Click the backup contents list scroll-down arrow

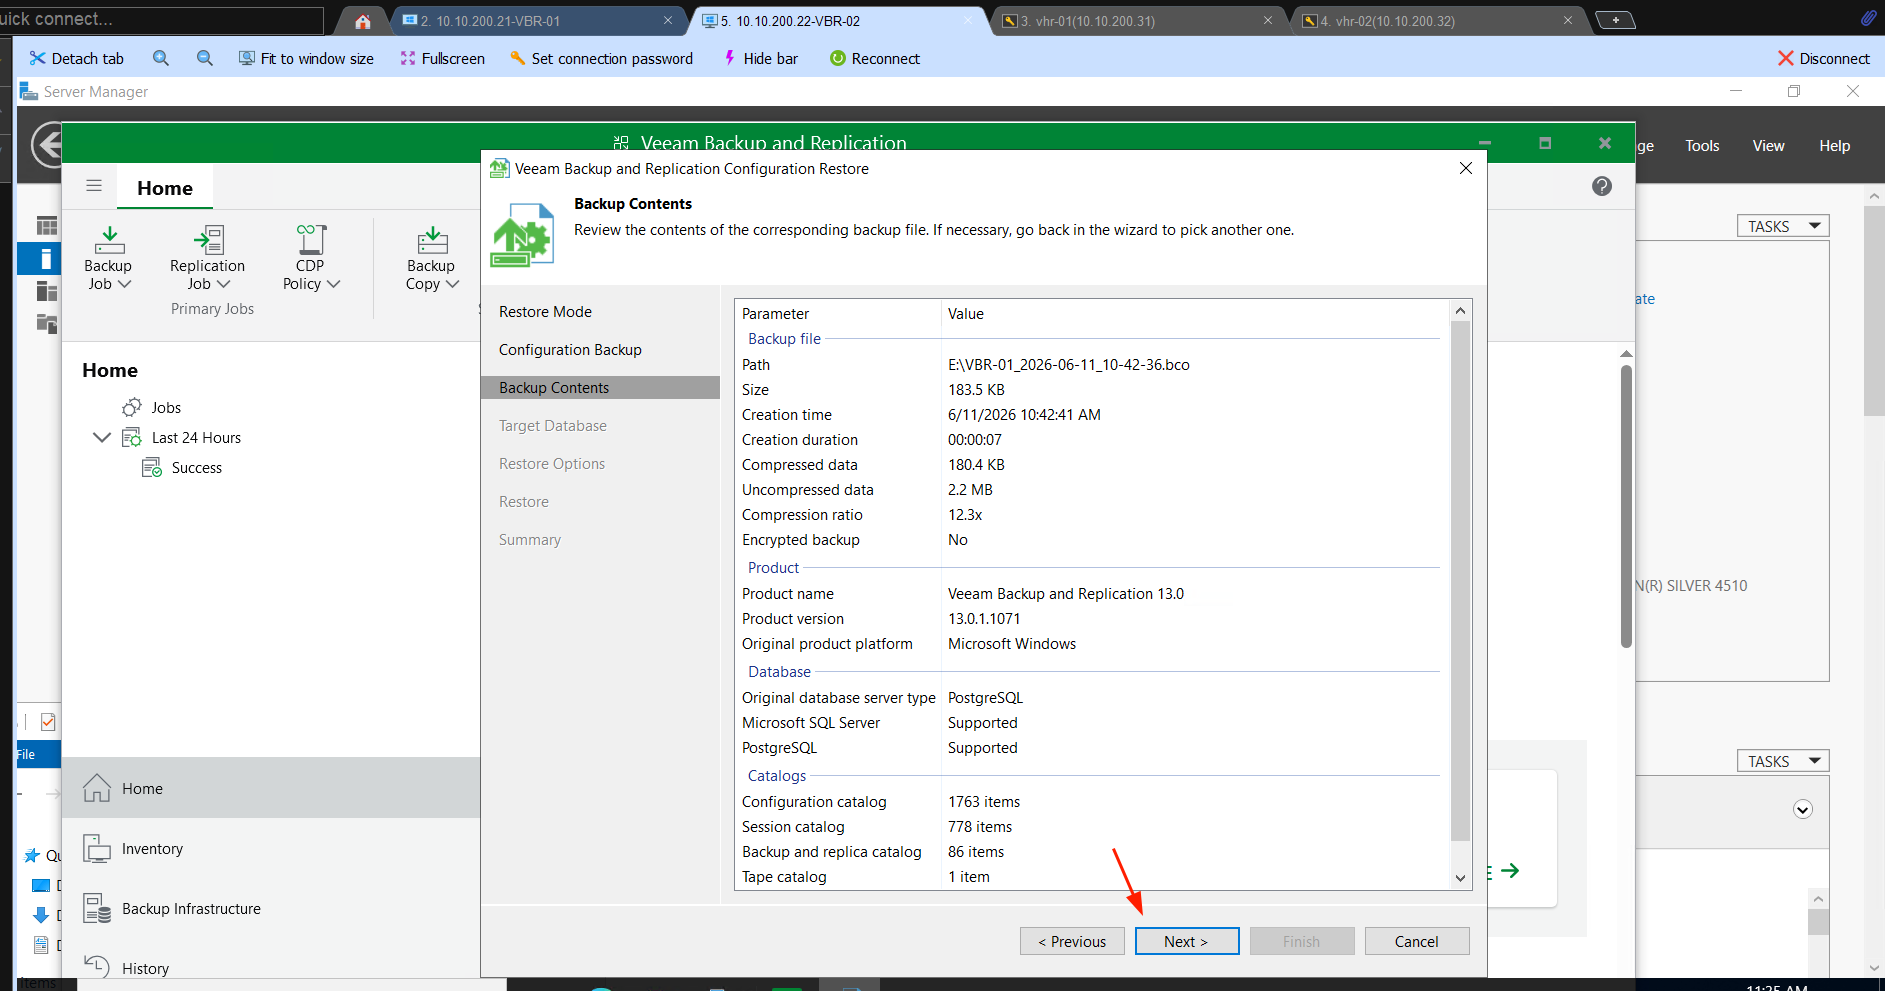(1460, 878)
